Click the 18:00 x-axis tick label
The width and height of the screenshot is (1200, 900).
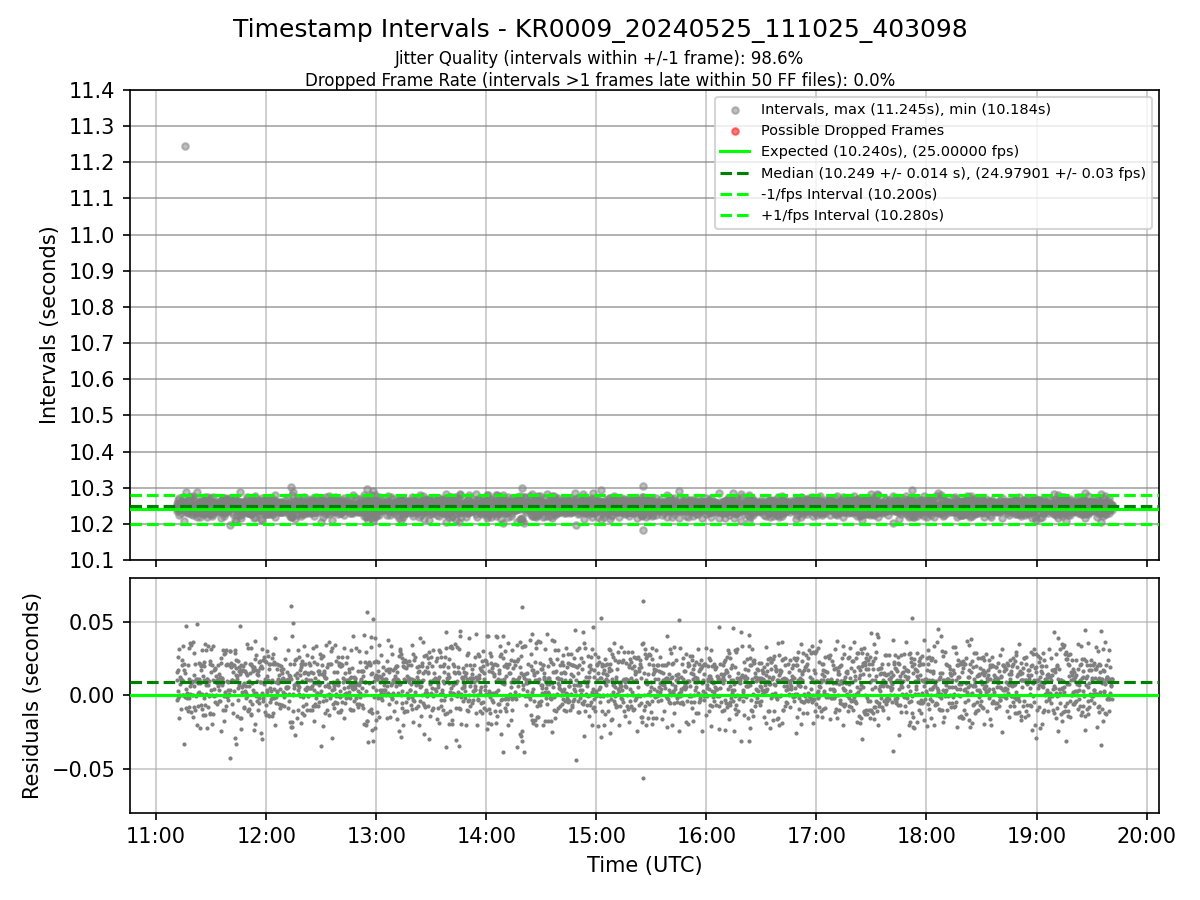(x=925, y=834)
